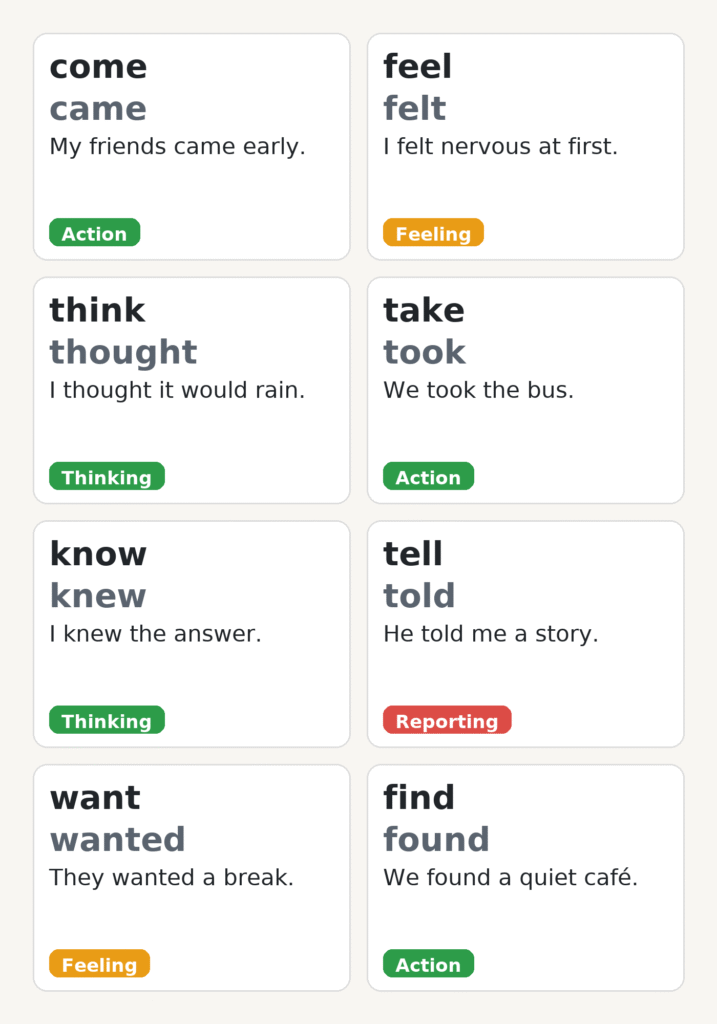Select the orange Feeling tag under feel
This screenshot has height=1024, width=717.
(433, 233)
